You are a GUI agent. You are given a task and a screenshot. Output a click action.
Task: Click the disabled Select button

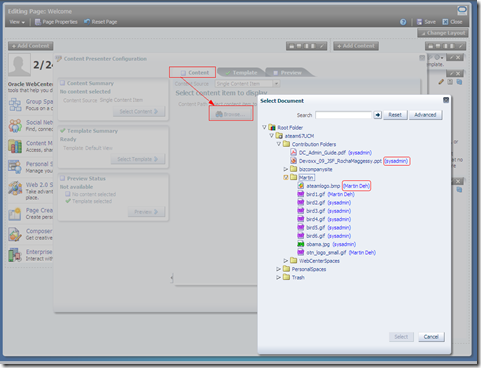point(401,337)
